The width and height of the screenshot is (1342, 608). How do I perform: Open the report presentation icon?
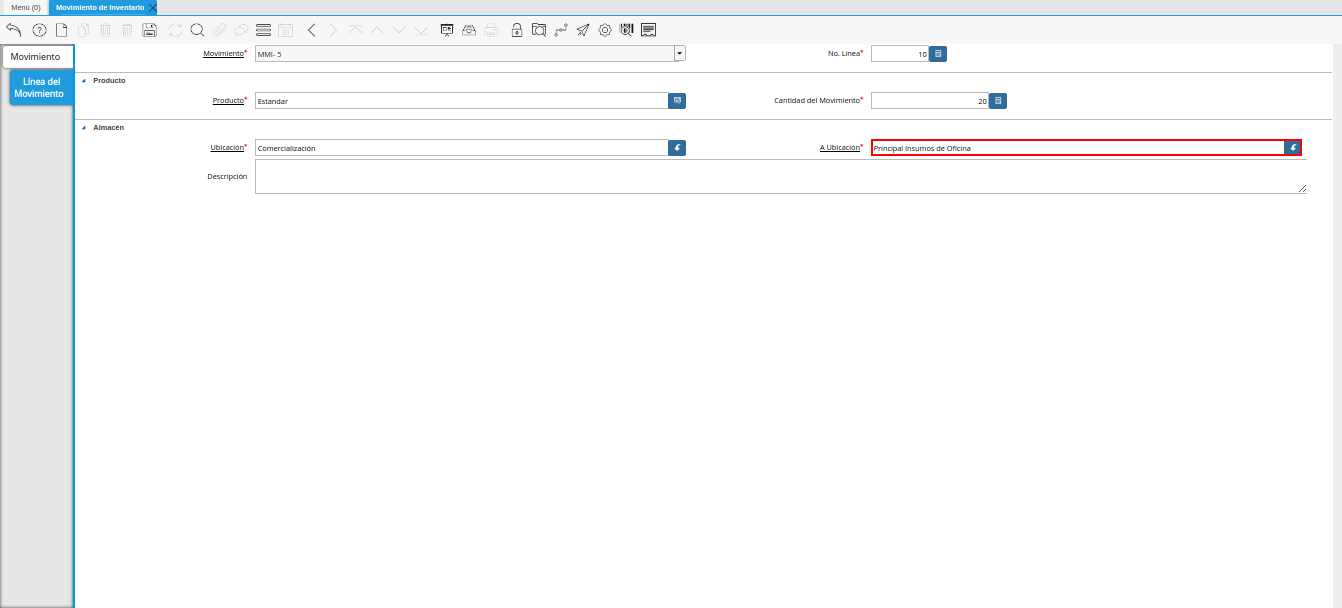pyautogui.click(x=447, y=30)
